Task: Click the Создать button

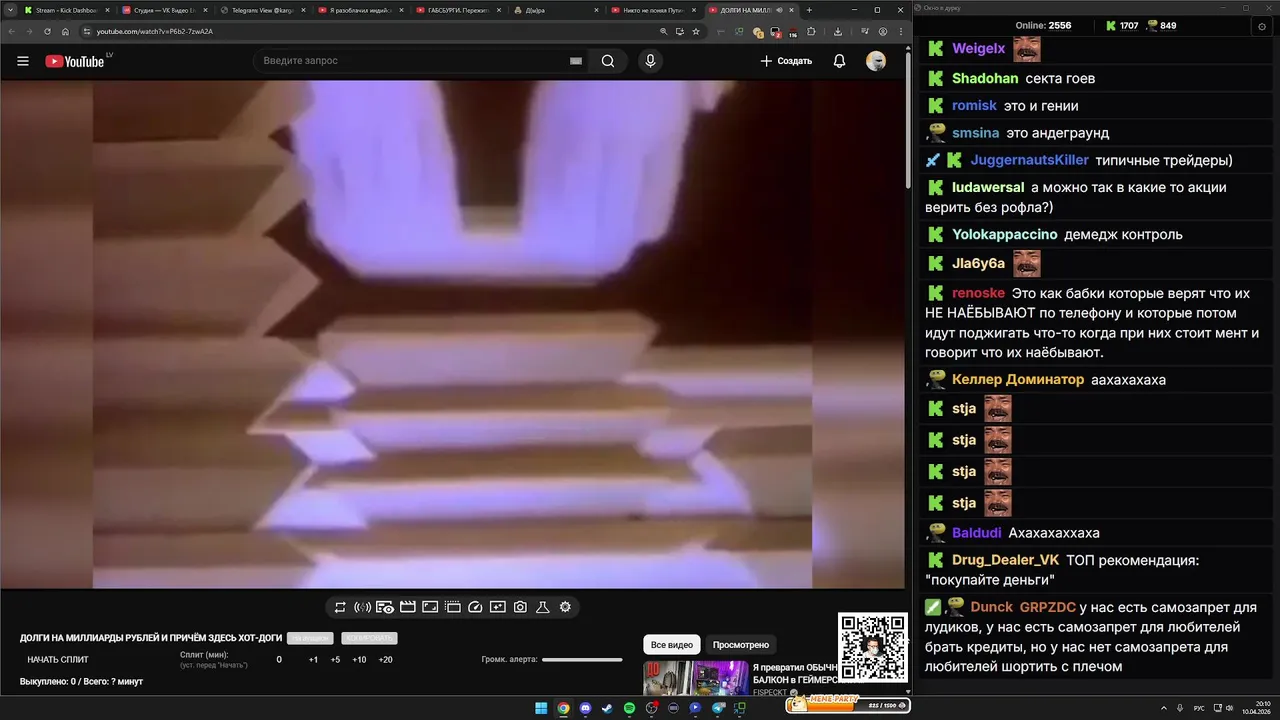Action: coord(786,61)
